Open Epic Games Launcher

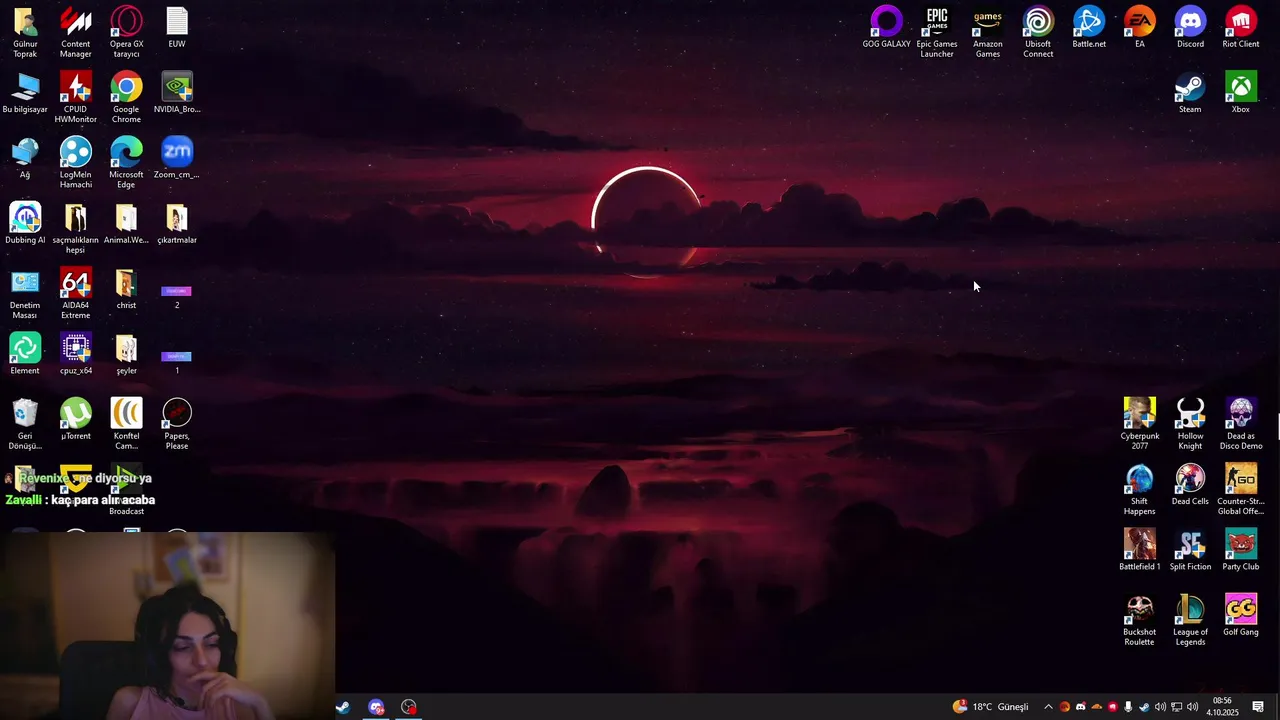pos(937,32)
